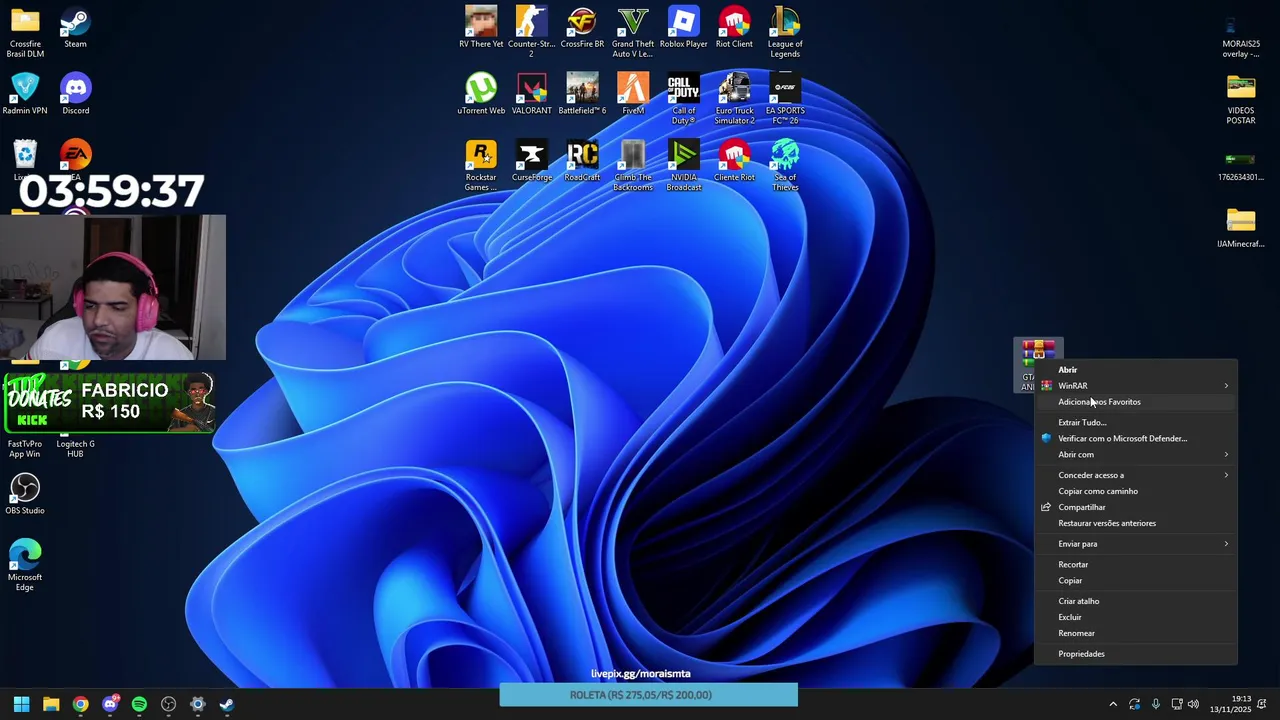This screenshot has height=720, width=1280.
Task: Select Restaurar versões anteriores
Action: coord(1136,524)
